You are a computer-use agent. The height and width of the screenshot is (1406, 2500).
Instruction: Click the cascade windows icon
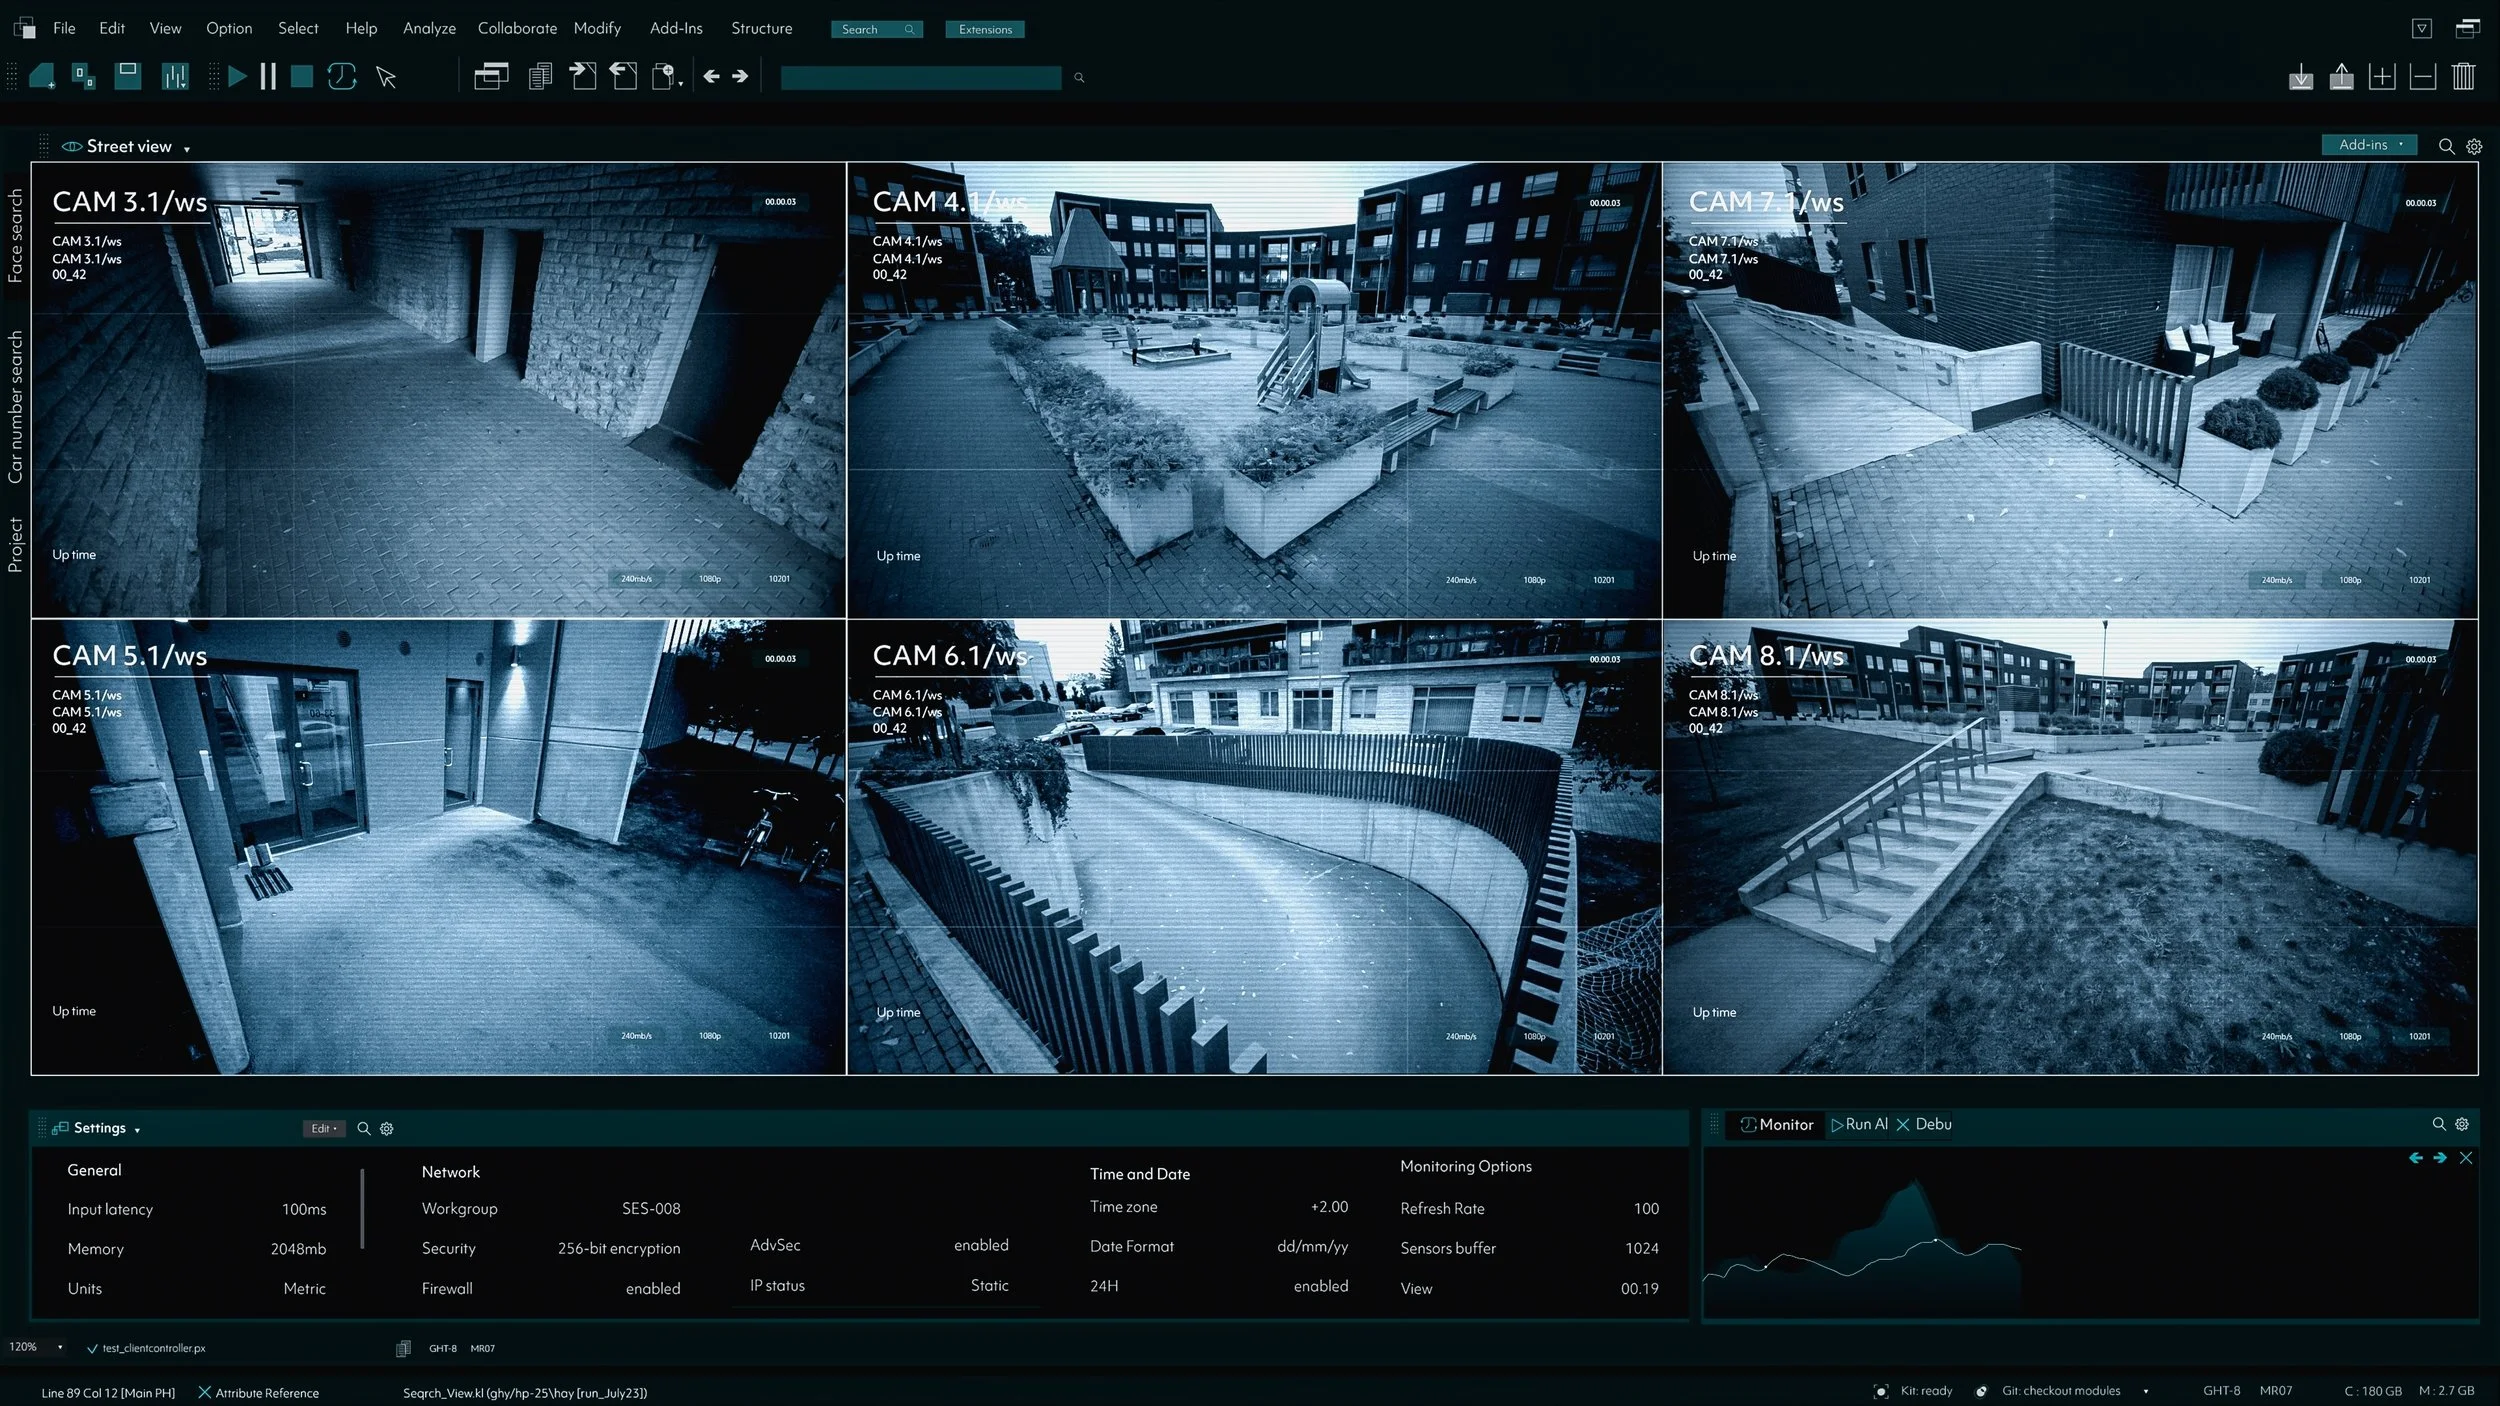pos(491,77)
